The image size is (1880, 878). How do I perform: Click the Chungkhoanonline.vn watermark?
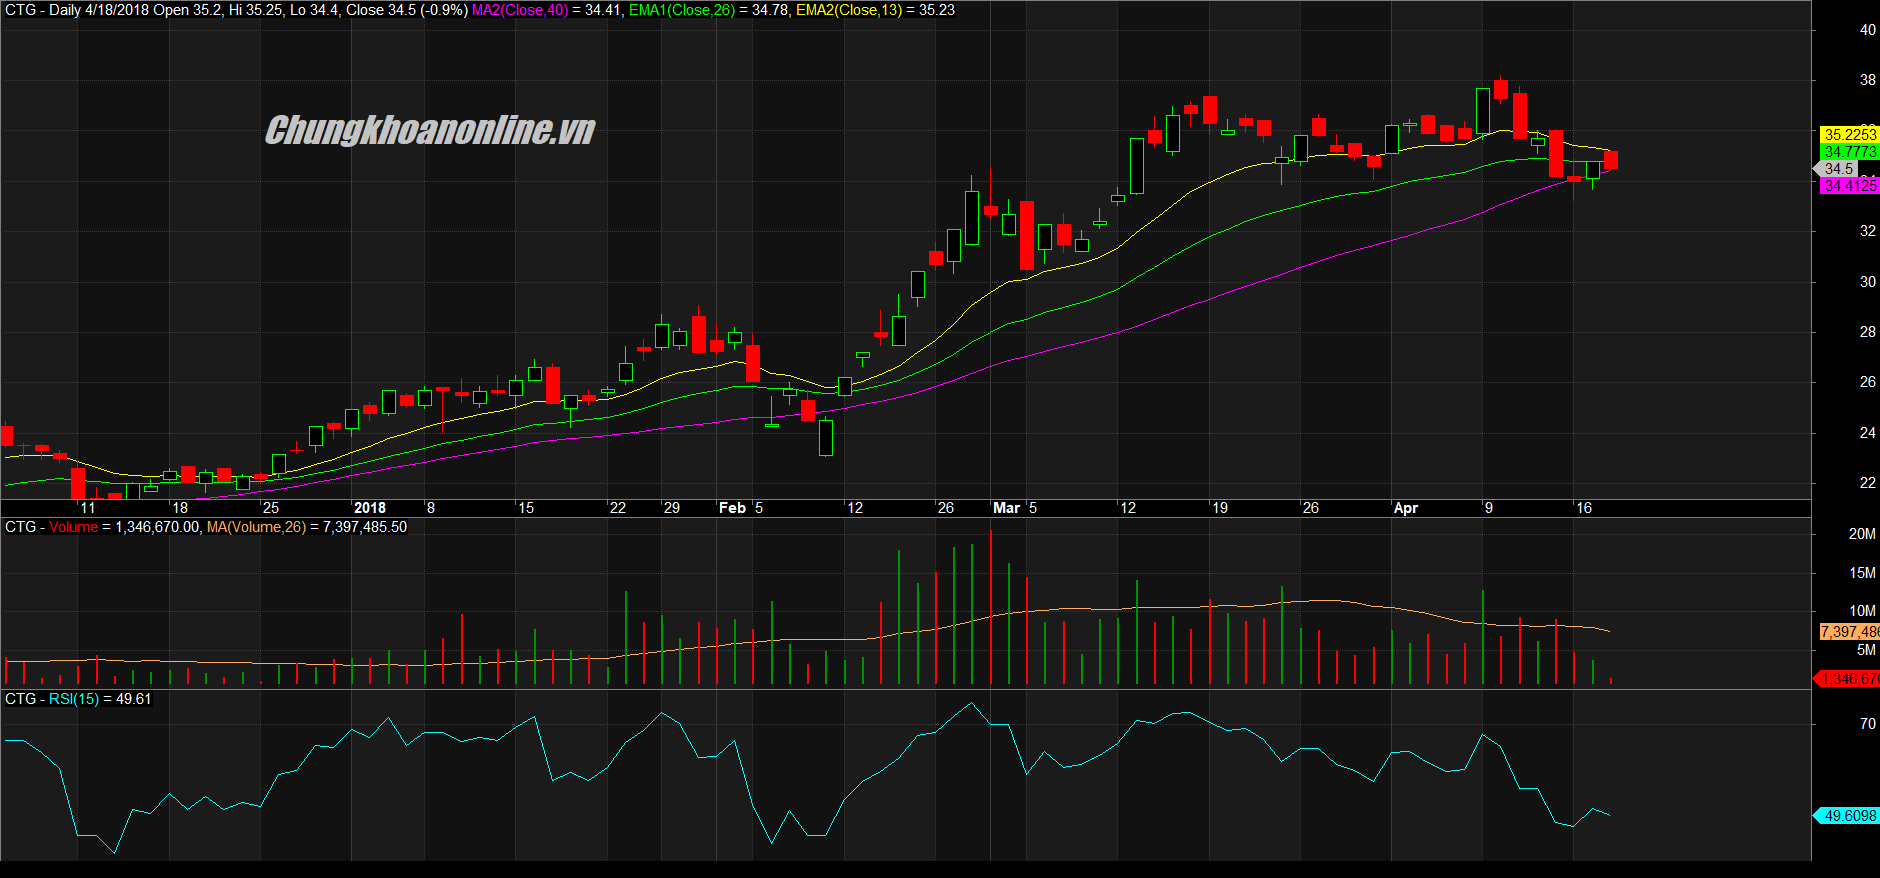[x=430, y=130]
